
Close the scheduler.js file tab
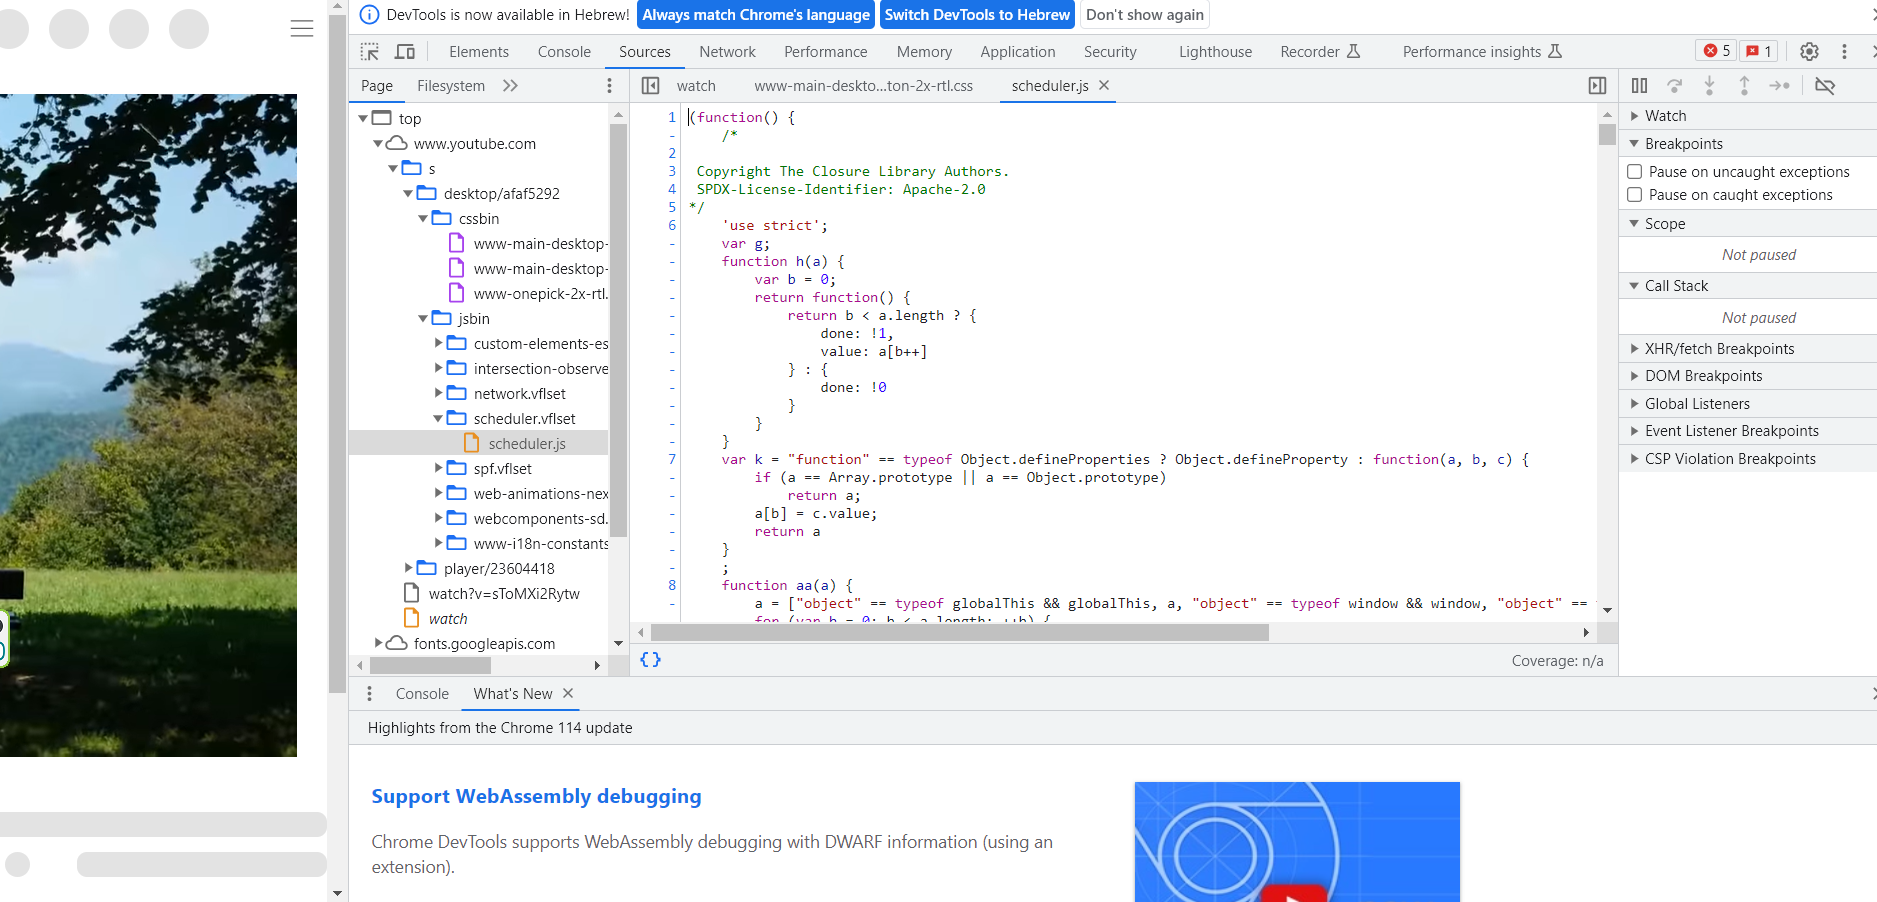[x=1104, y=86]
